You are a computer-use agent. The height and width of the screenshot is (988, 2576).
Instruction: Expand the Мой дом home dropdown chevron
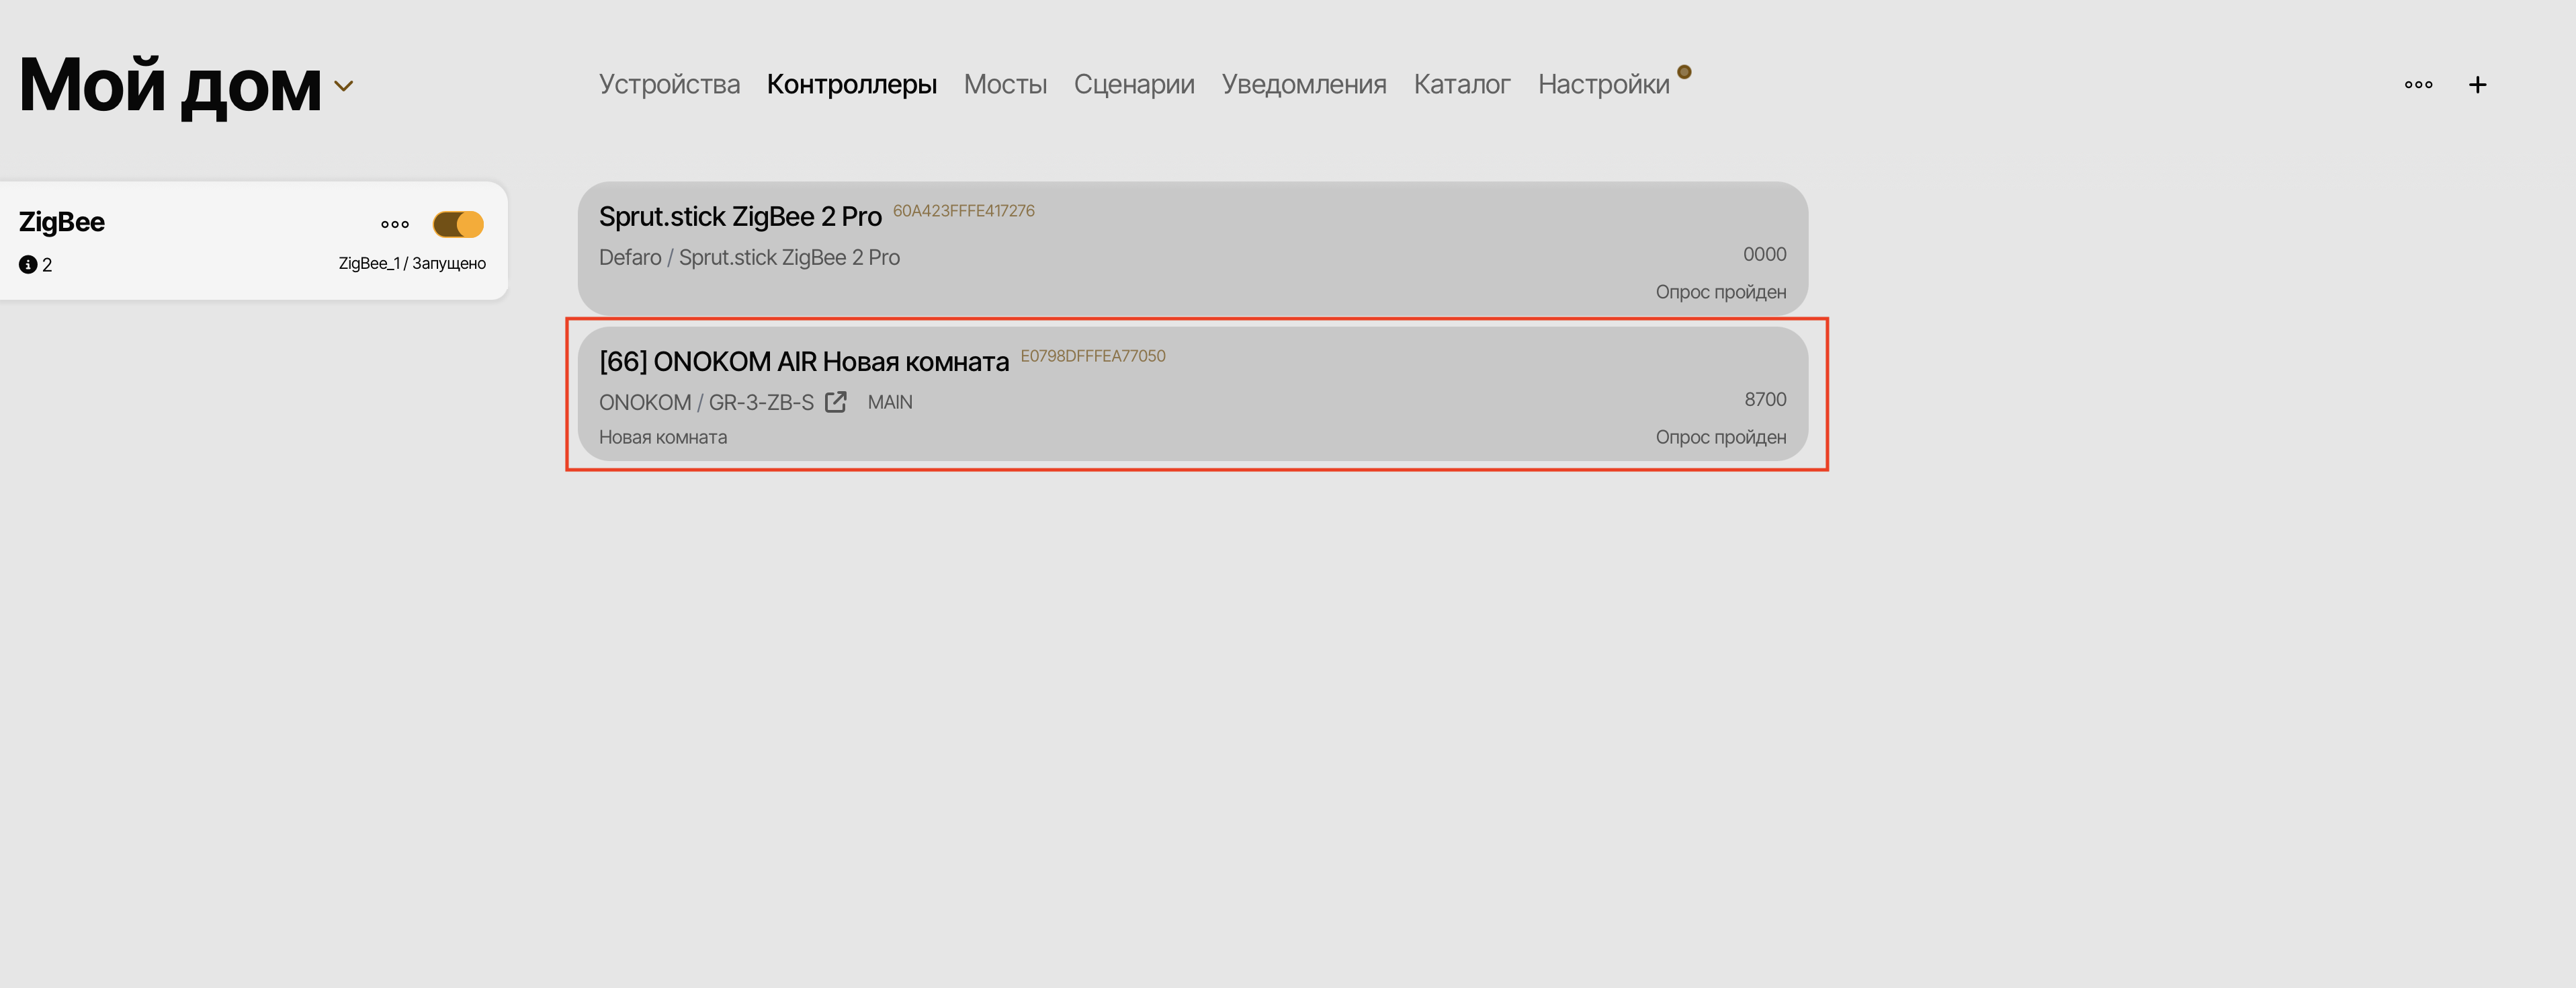coord(344,87)
